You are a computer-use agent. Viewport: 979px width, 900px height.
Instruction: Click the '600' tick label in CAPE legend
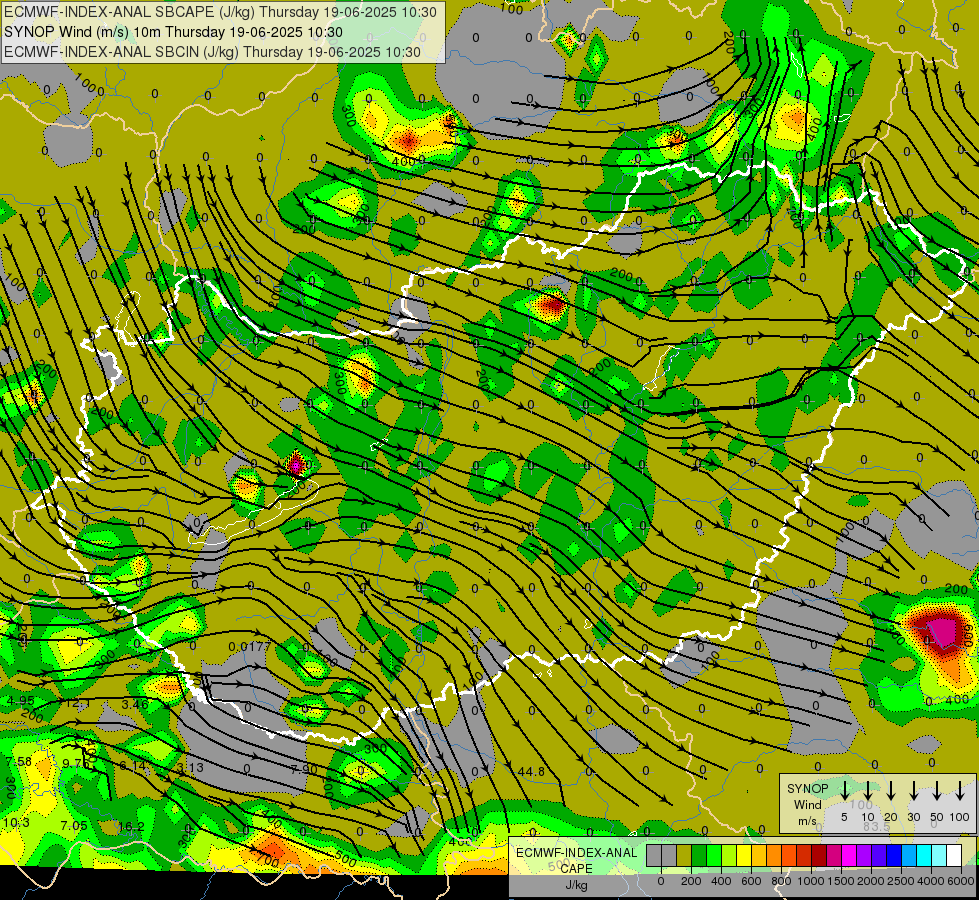point(751,881)
